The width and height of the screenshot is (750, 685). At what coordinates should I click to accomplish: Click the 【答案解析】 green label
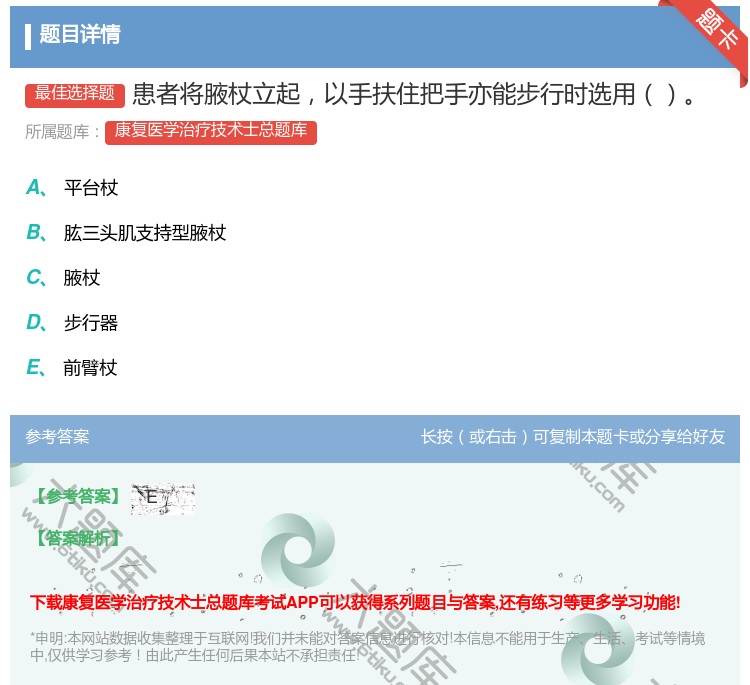point(78,539)
